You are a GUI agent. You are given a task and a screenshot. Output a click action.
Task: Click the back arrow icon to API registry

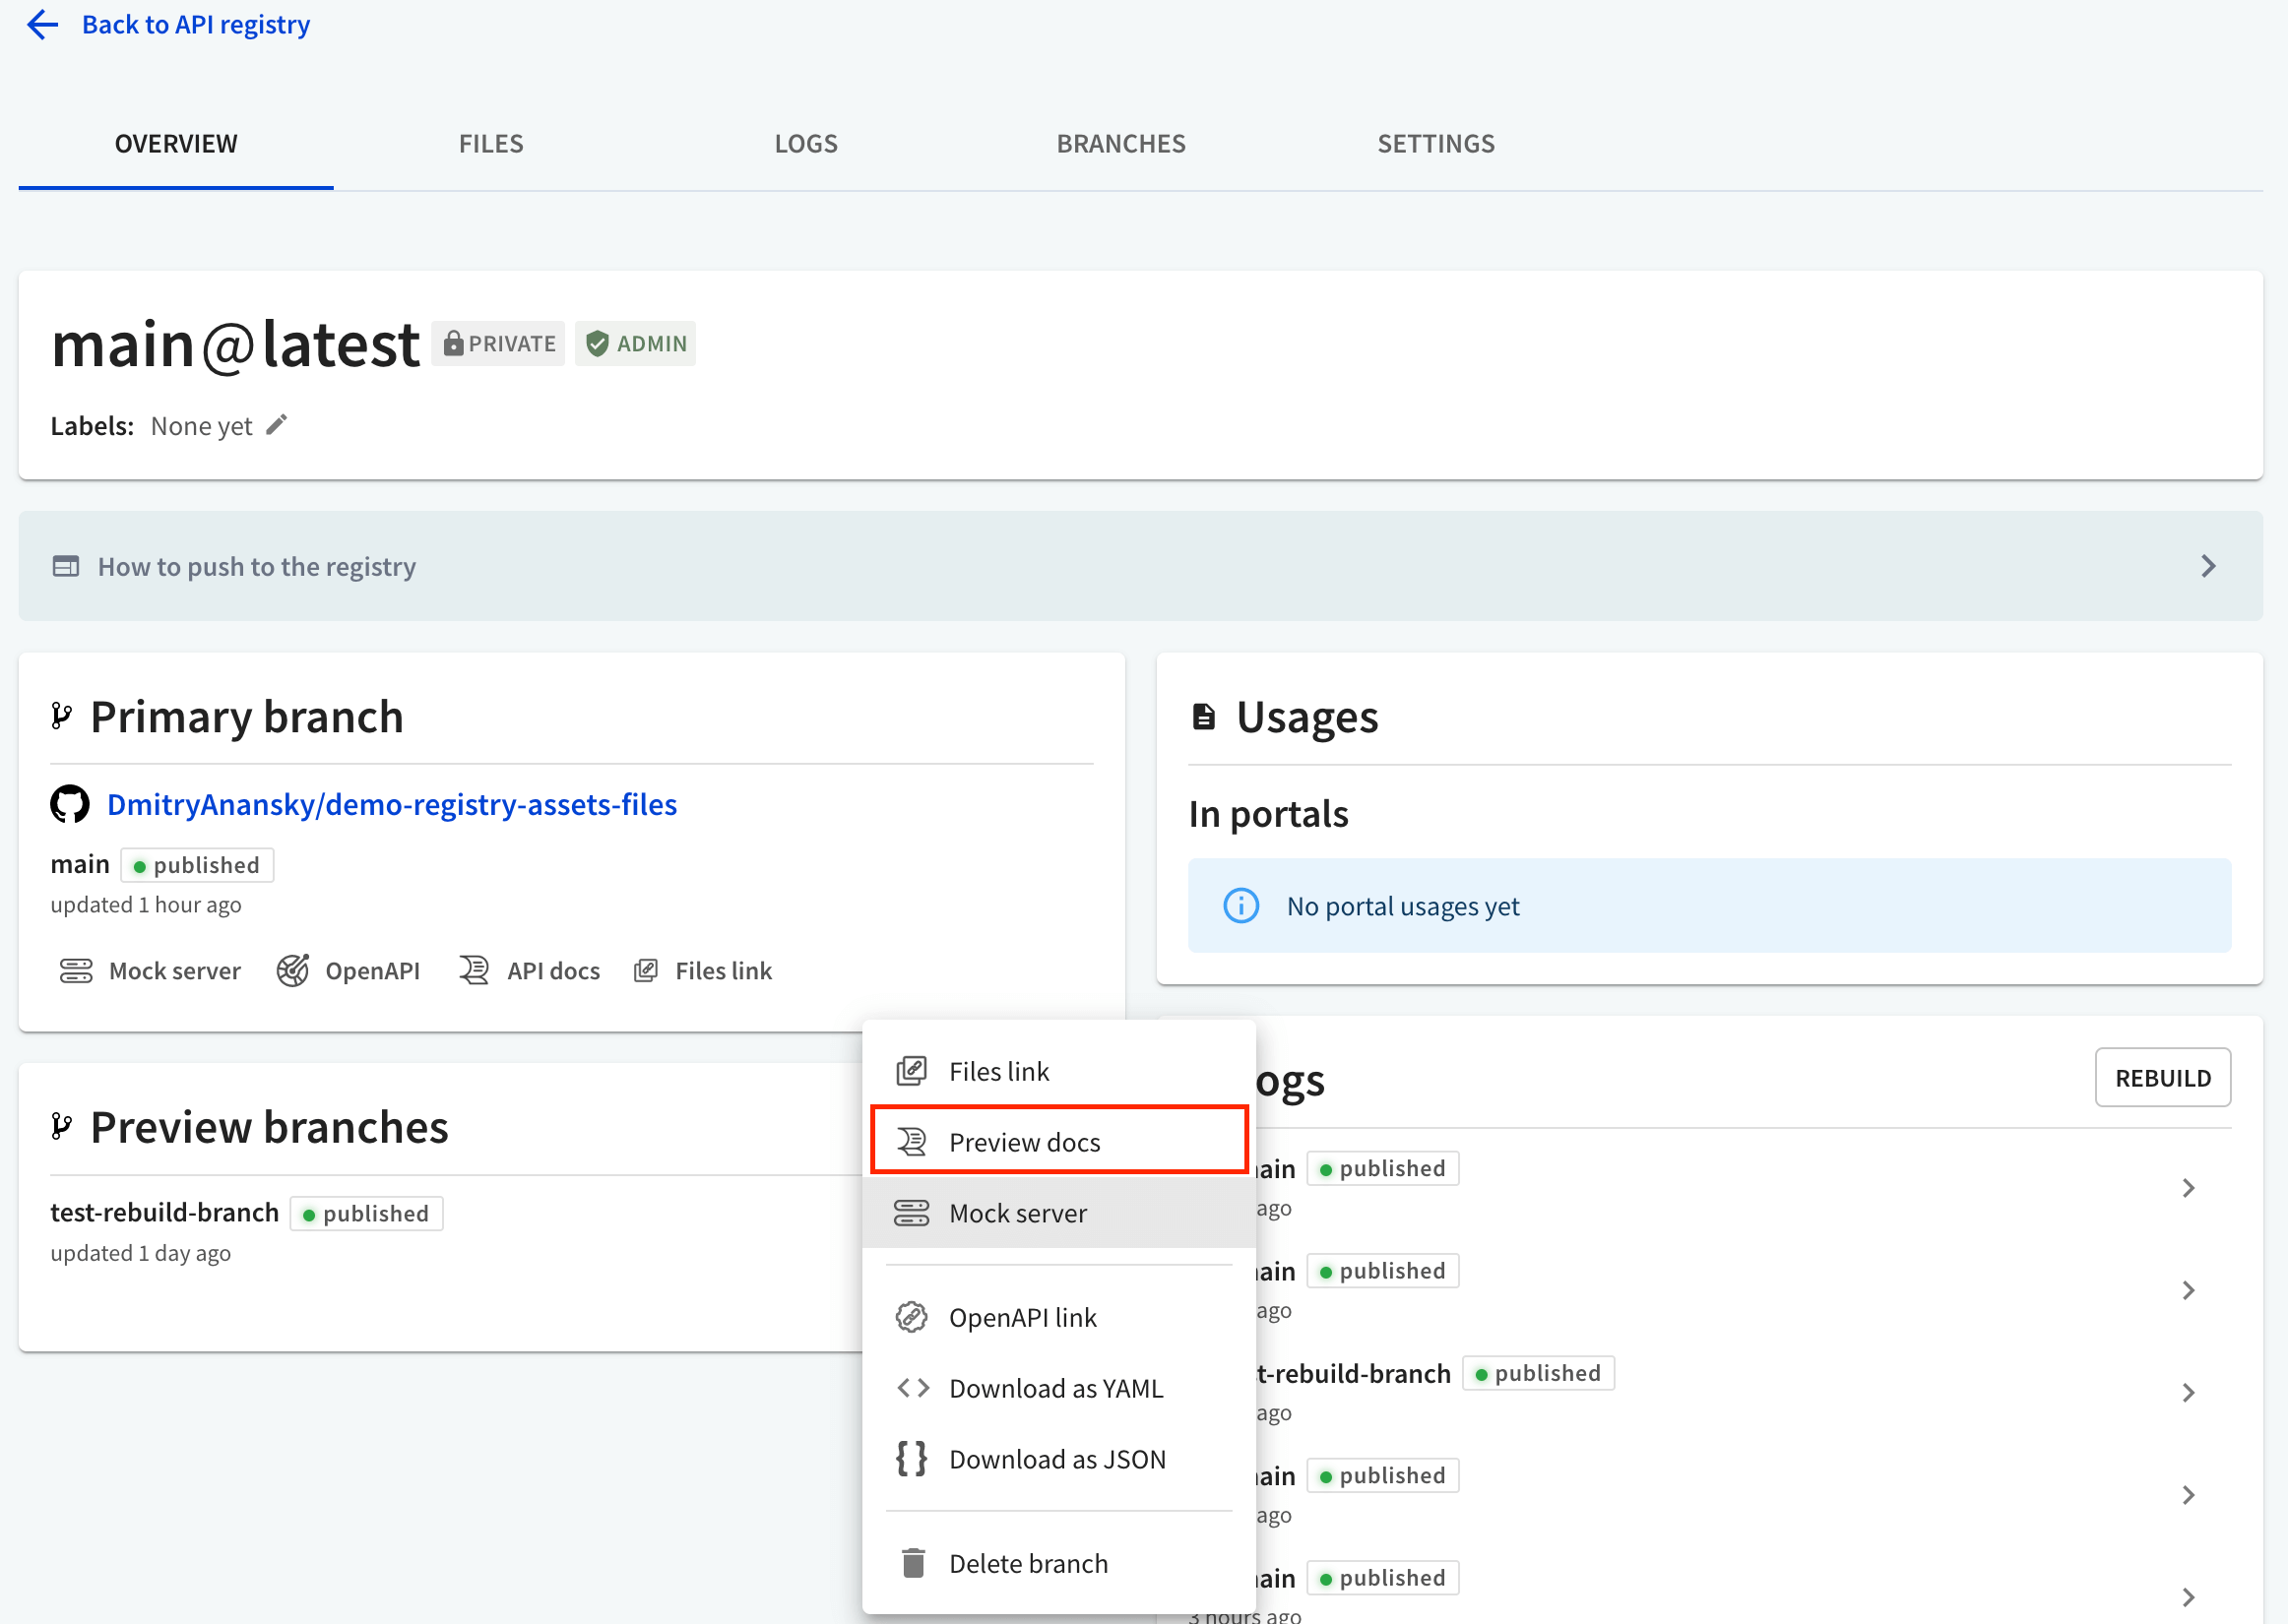[42, 24]
